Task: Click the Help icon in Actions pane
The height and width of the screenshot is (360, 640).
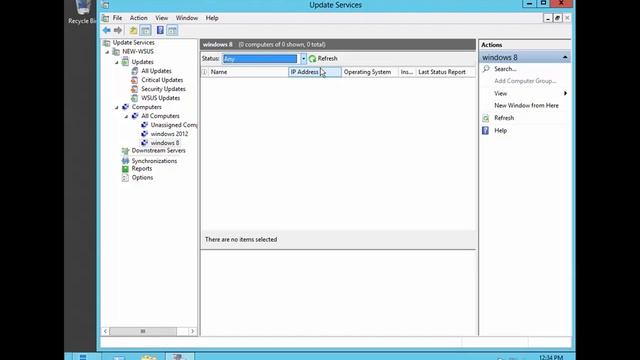Action: [485, 131]
